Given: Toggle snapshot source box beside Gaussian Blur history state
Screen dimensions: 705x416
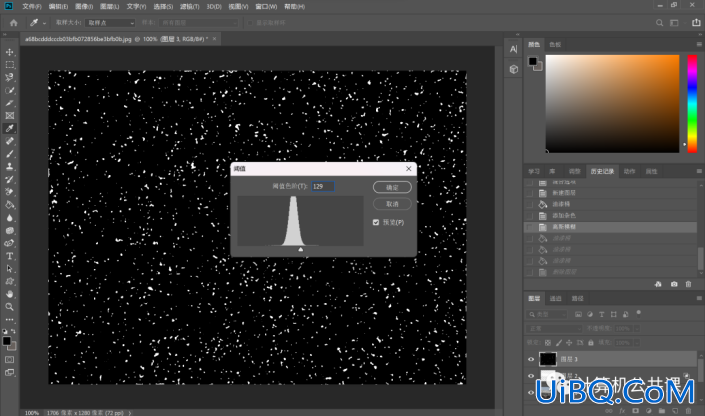Looking at the screenshot, I should click(x=530, y=227).
